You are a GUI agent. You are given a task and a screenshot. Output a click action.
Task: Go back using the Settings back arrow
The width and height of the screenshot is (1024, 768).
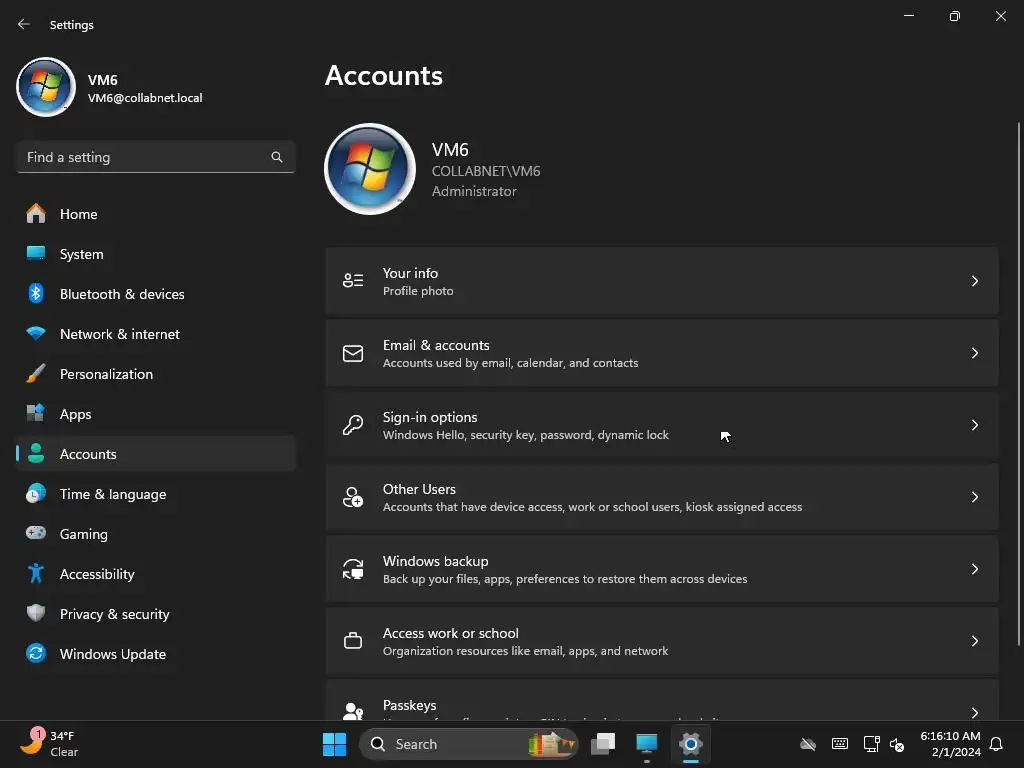(24, 24)
